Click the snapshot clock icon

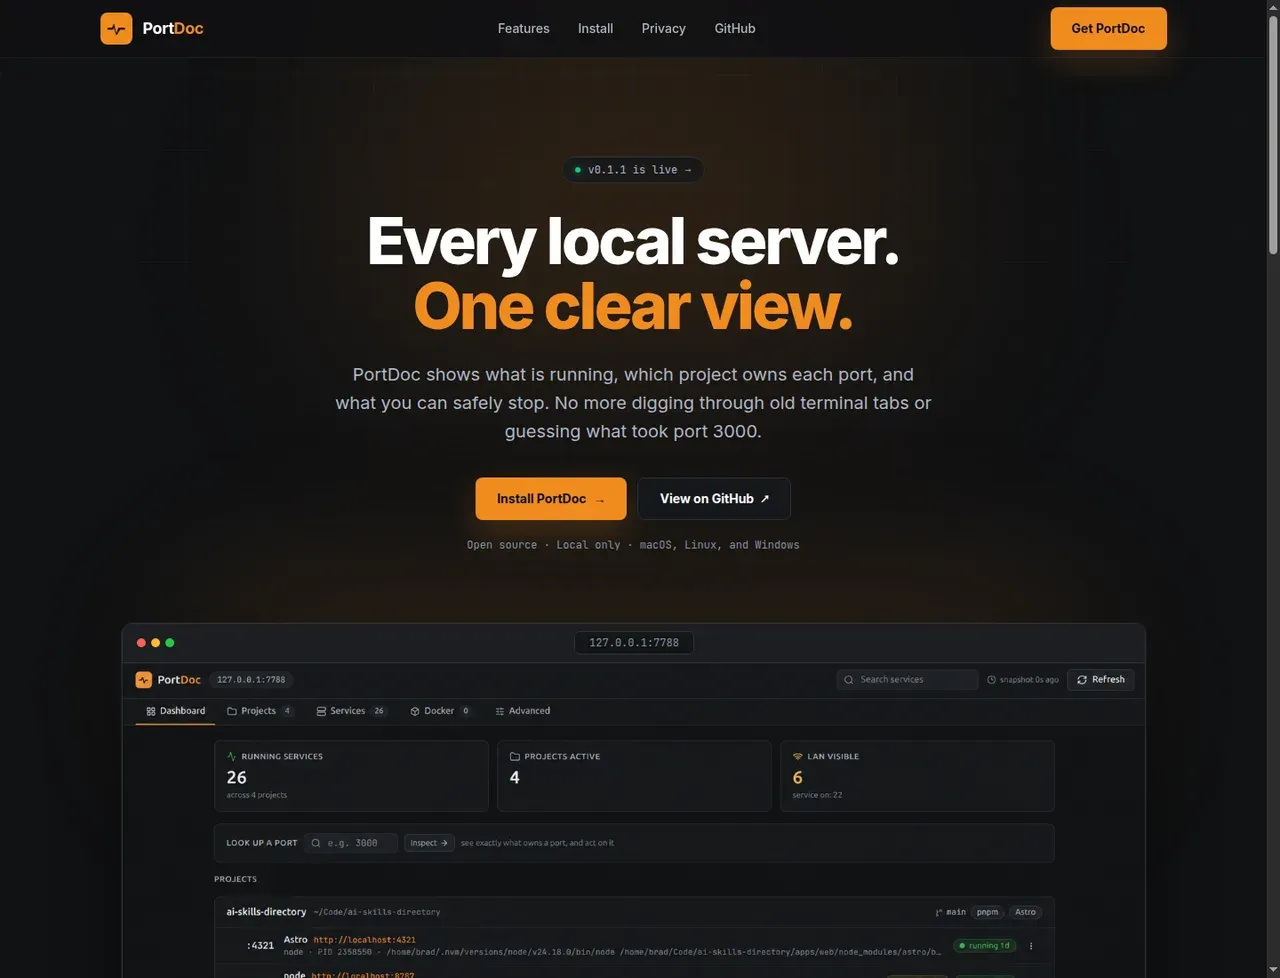point(991,680)
